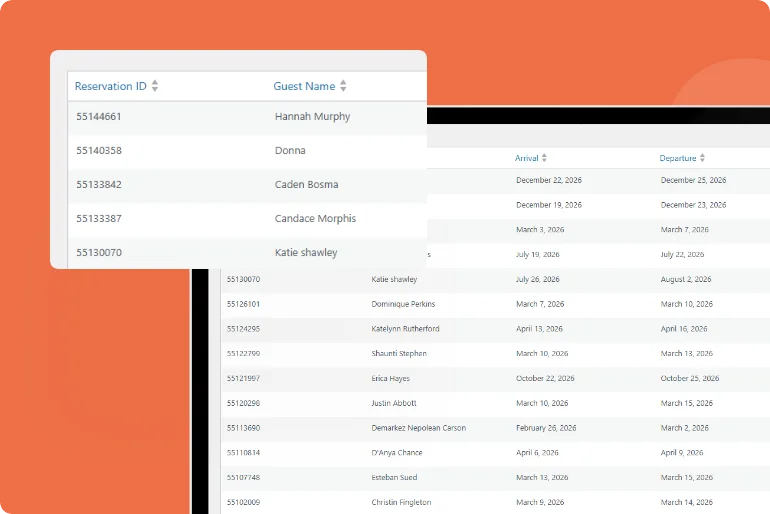Select the April 9, 2026 departure date
770x514 pixels.
(x=685, y=453)
